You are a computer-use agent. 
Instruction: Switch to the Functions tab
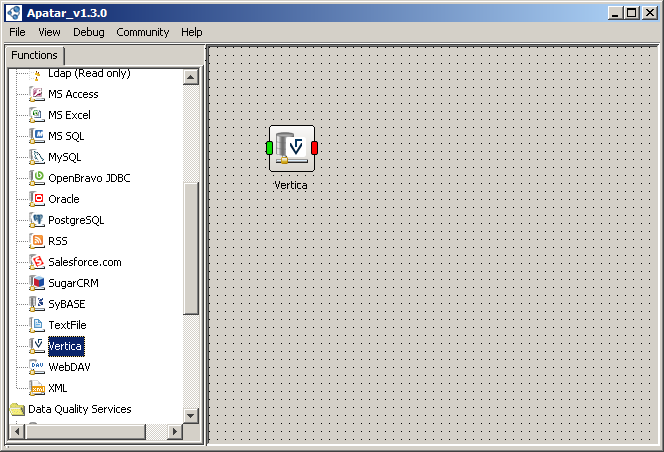click(x=34, y=55)
